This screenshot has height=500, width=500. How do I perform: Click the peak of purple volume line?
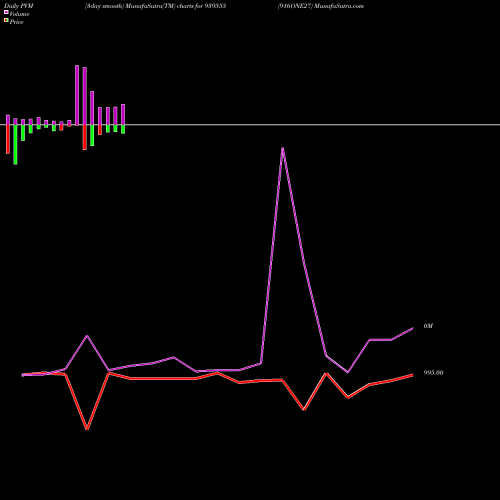pyautogui.click(x=283, y=148)
